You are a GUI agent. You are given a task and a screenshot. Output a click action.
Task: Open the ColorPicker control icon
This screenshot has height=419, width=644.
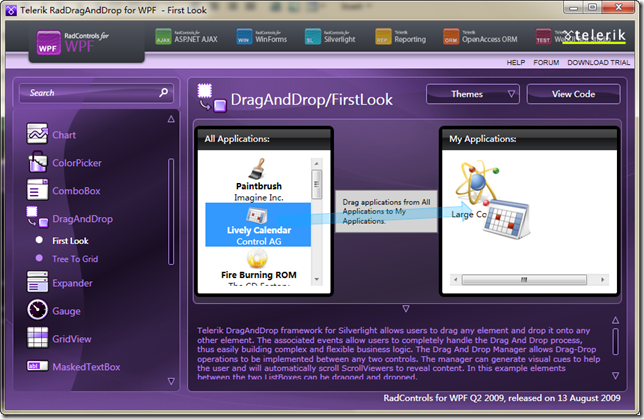pos(37,162)
